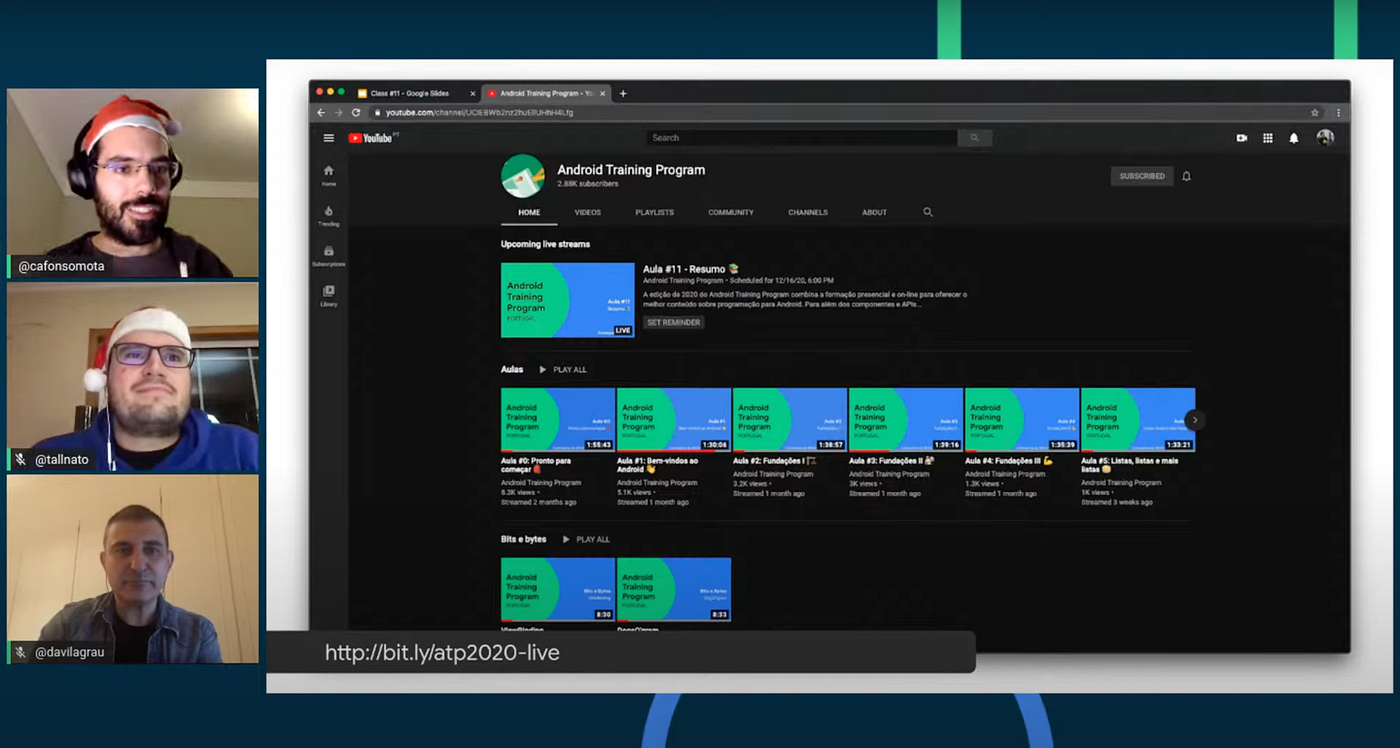Select the HOME channel tab
This screenshot has height=748, width=1400.
click(x=529, y=212)
